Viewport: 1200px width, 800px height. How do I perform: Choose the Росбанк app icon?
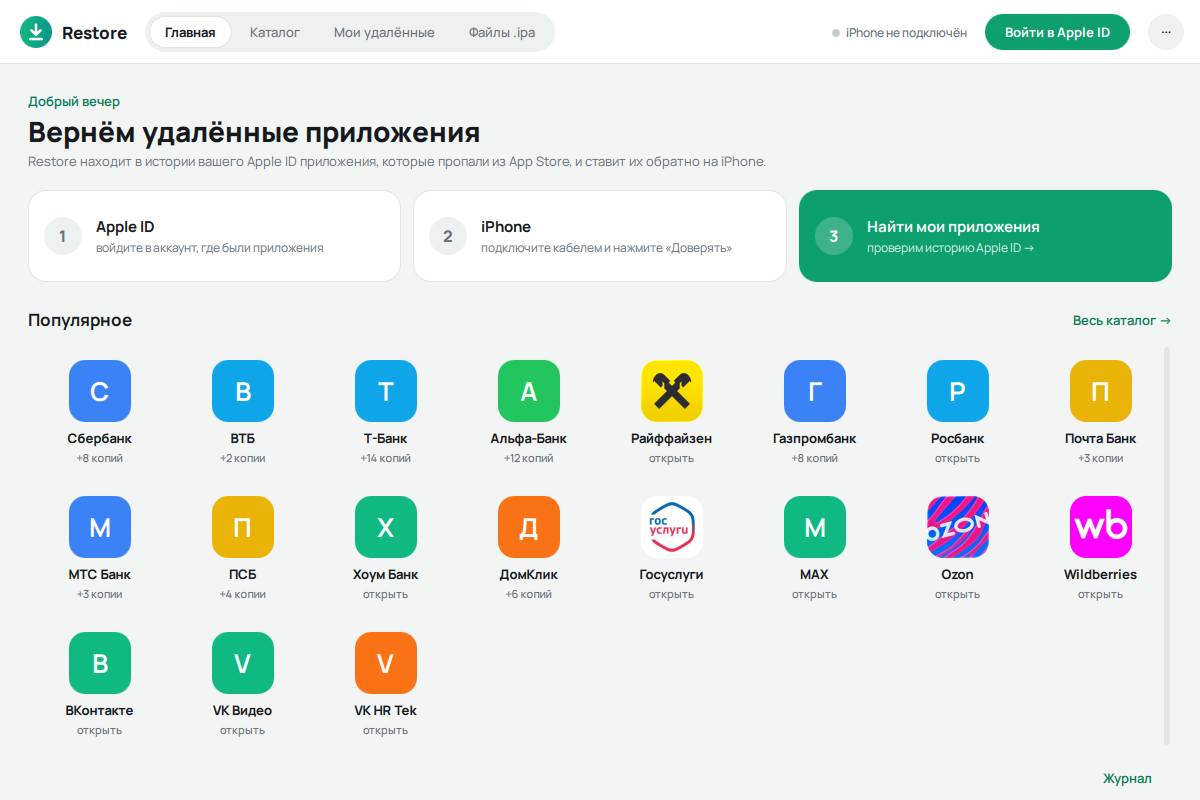pyautogui.click(x=958, y=391)
